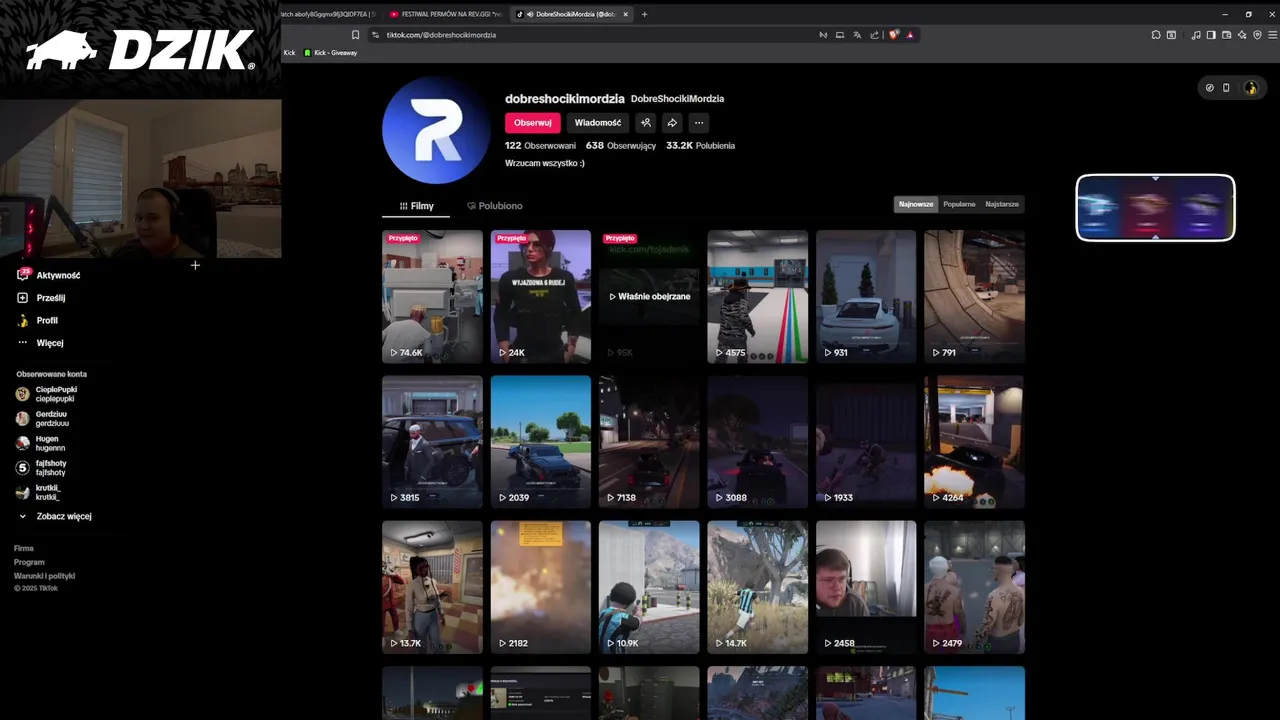Open video with 791 views
The image size is (1280, 720).
click(975, 296)
